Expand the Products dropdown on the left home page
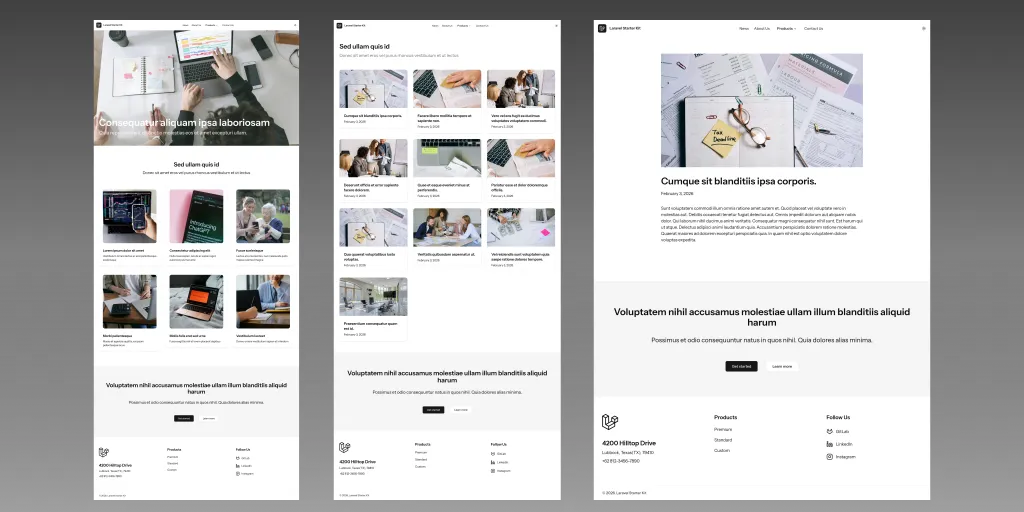This screenshot has width=1024, height=512. pos(211,25)
